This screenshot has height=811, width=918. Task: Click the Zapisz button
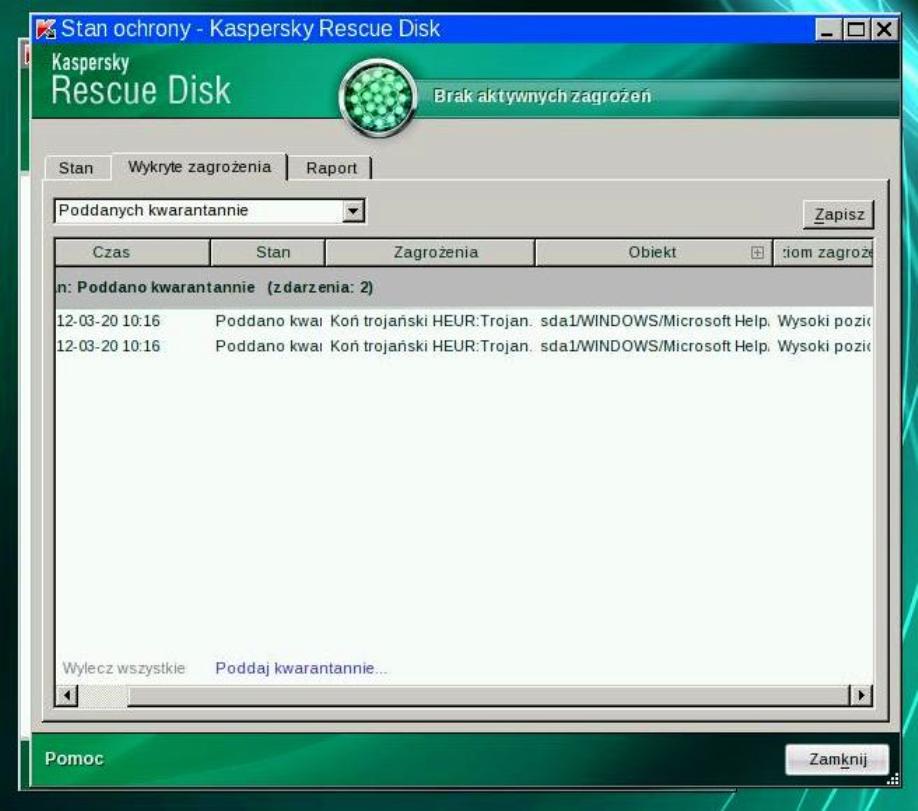(838, 214)
